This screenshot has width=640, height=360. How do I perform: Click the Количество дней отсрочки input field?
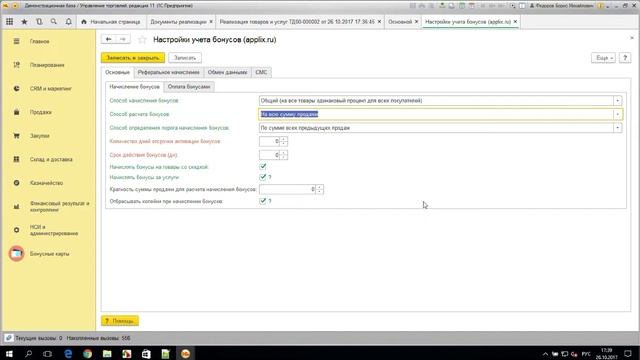click(x=269, y=142)
